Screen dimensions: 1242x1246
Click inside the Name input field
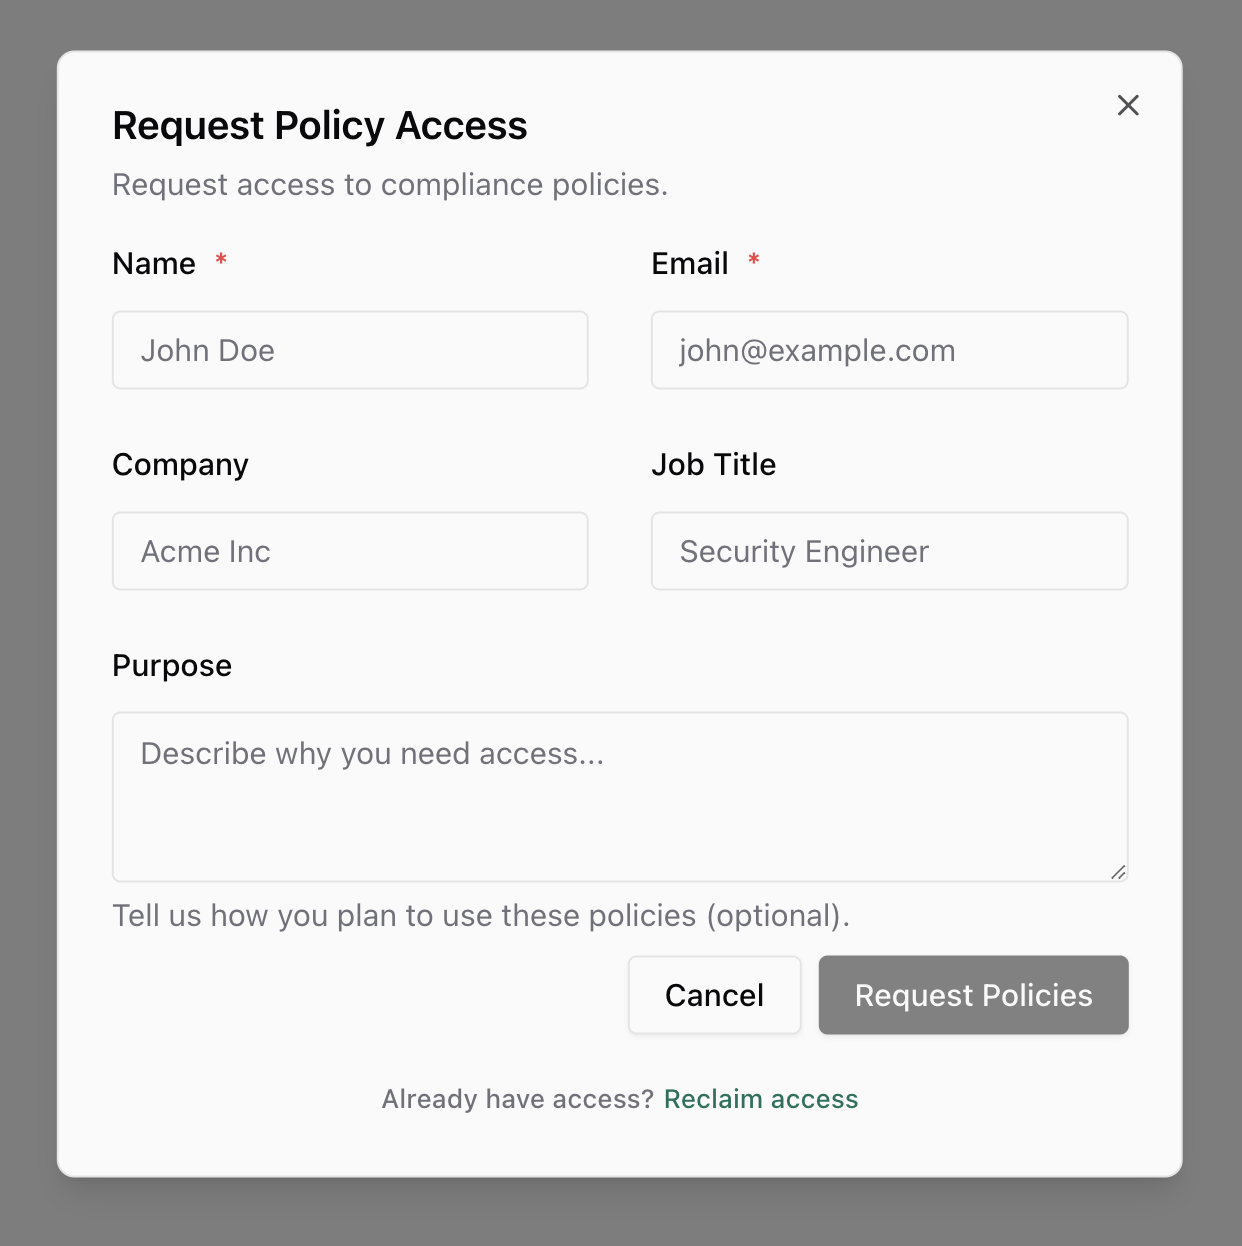coord(349,350)
